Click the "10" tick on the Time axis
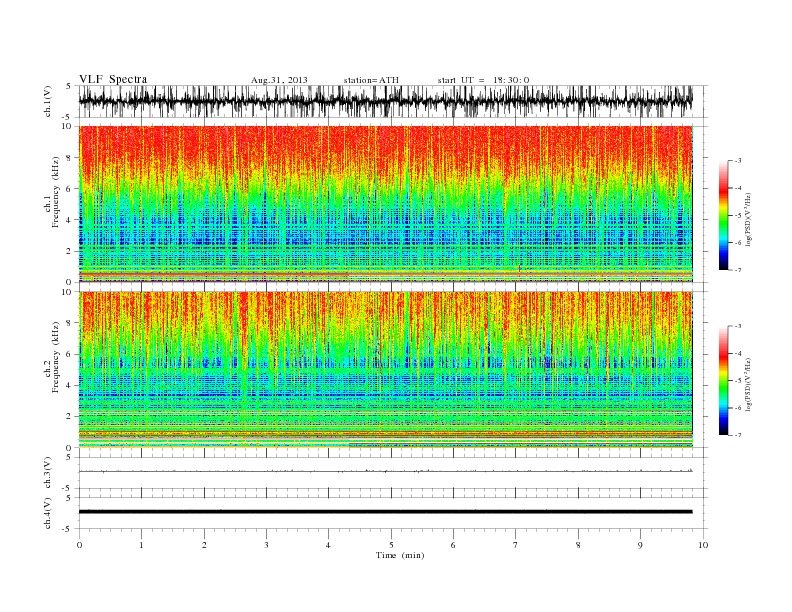792x612 pixels. click(703, 545)
